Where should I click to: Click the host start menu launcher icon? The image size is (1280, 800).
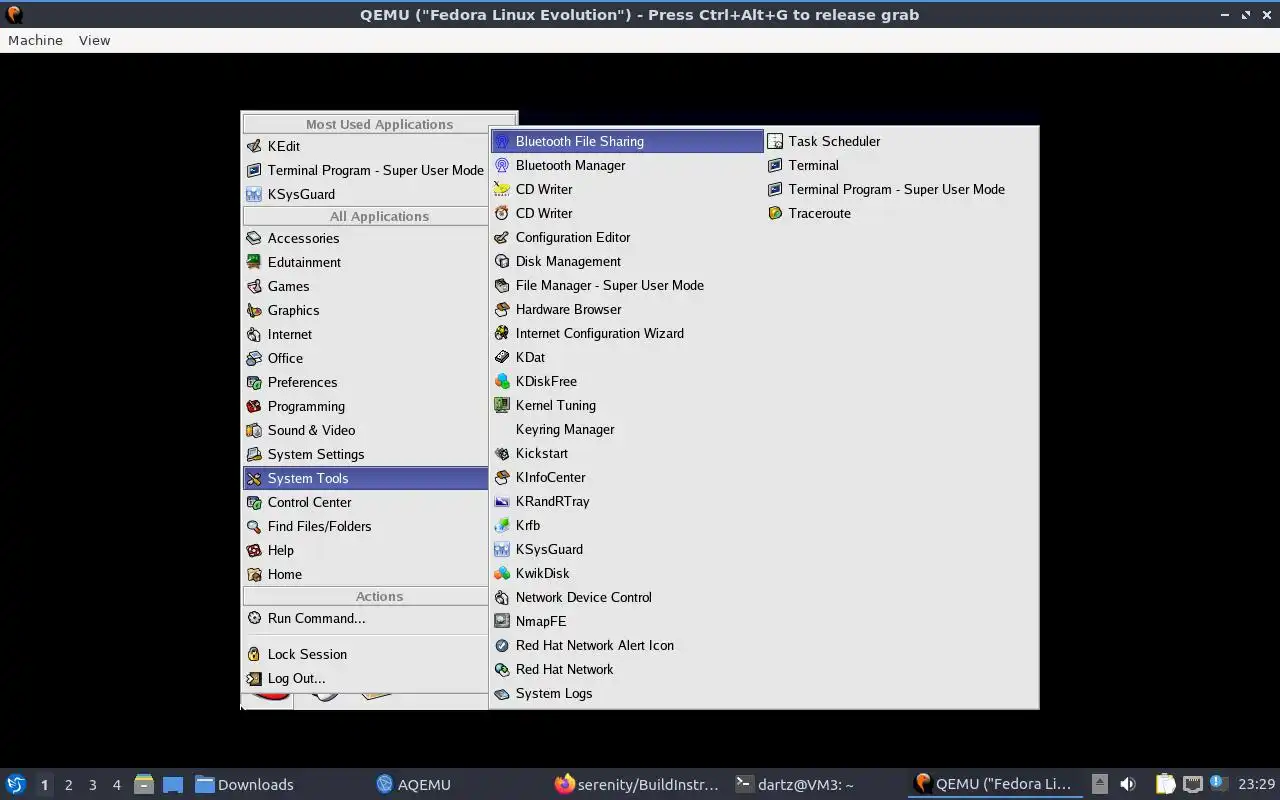[15, 785]
